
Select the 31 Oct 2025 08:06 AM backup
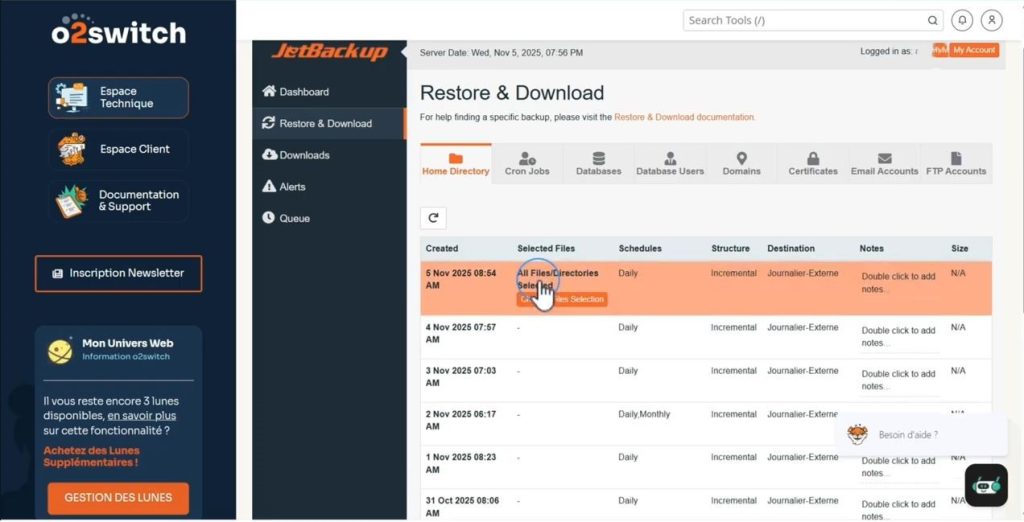[706, 505]
